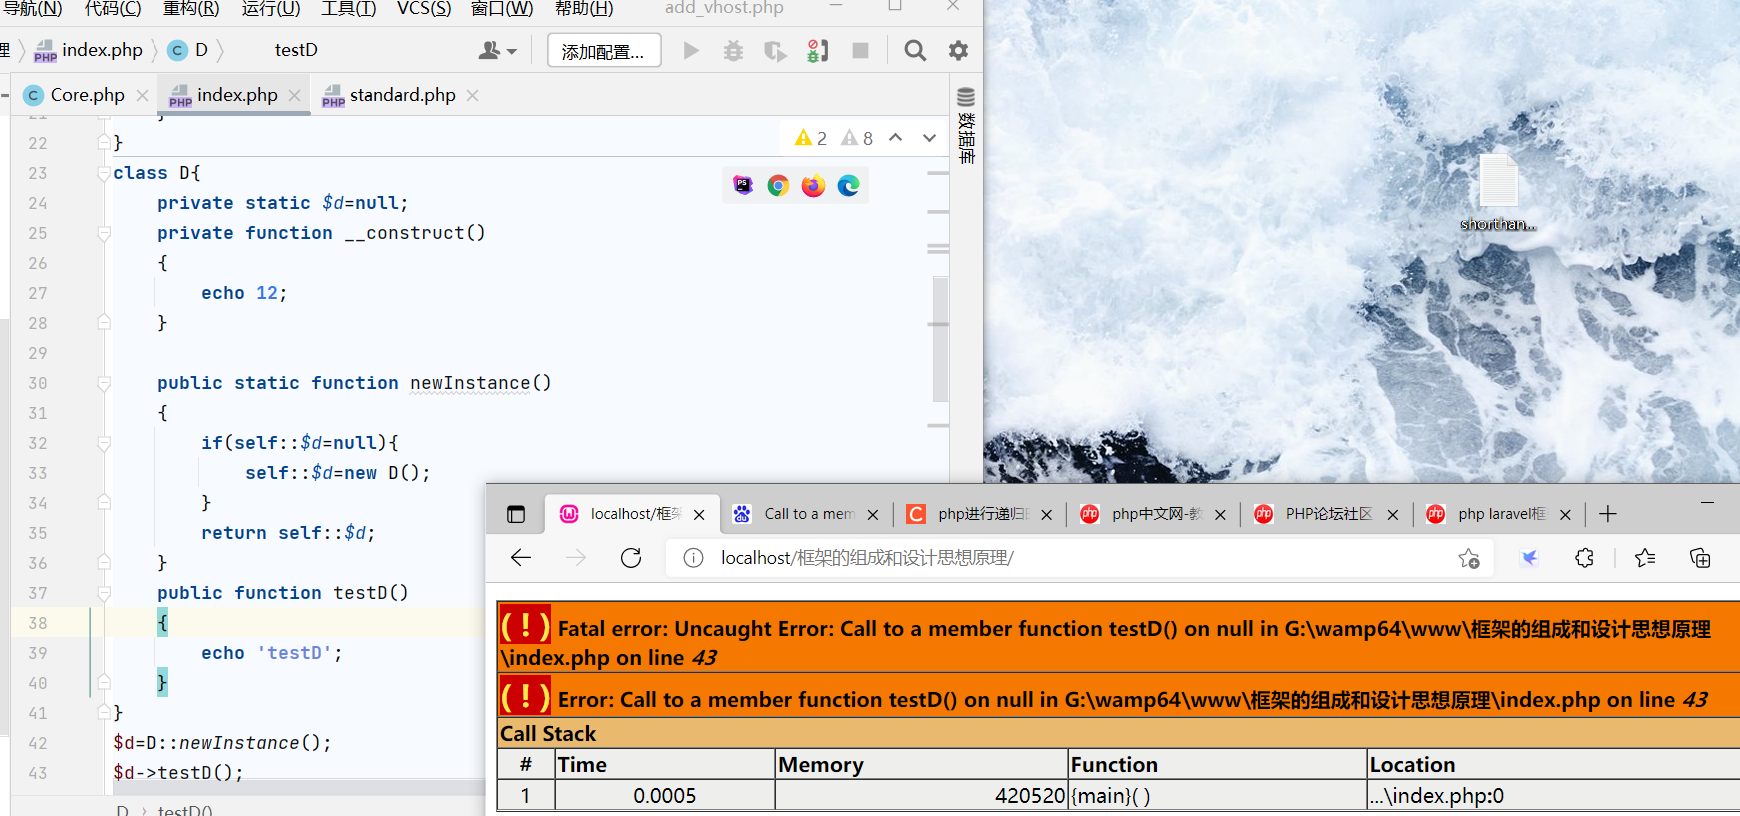Click the editor vertical scrollbar thumb
Screen dimensions: 1740x816
[940, 340]
